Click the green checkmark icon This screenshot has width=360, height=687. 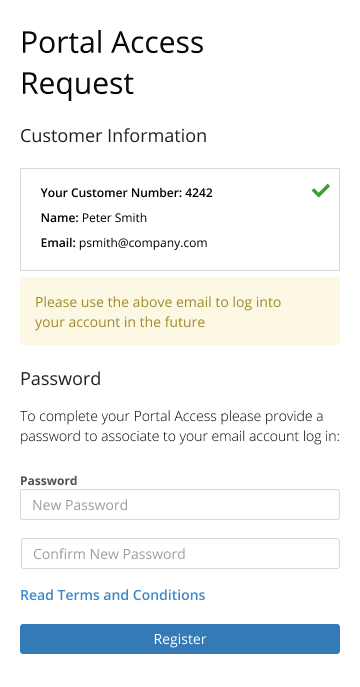pyautogui.click(x=321, y=191)
